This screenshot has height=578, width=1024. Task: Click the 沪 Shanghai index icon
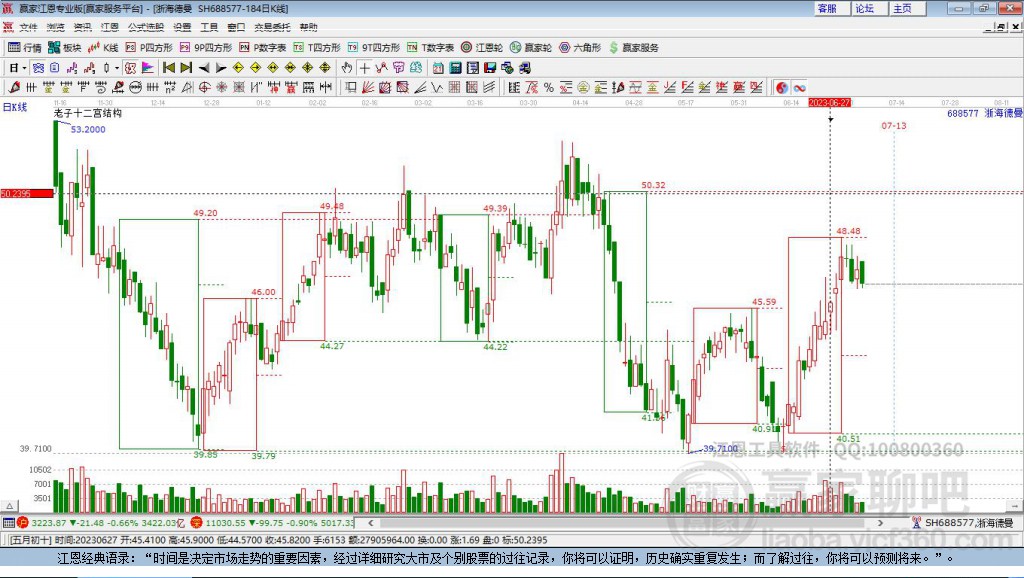[23, 522]
